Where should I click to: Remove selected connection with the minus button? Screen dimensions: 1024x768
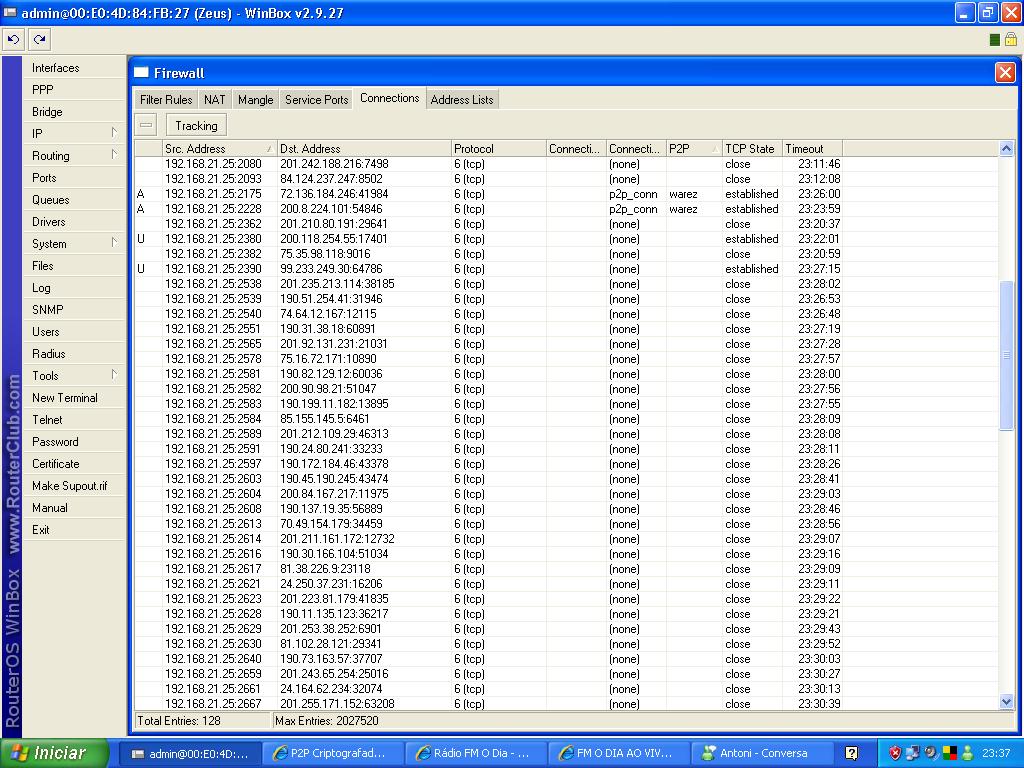(146, 125)
